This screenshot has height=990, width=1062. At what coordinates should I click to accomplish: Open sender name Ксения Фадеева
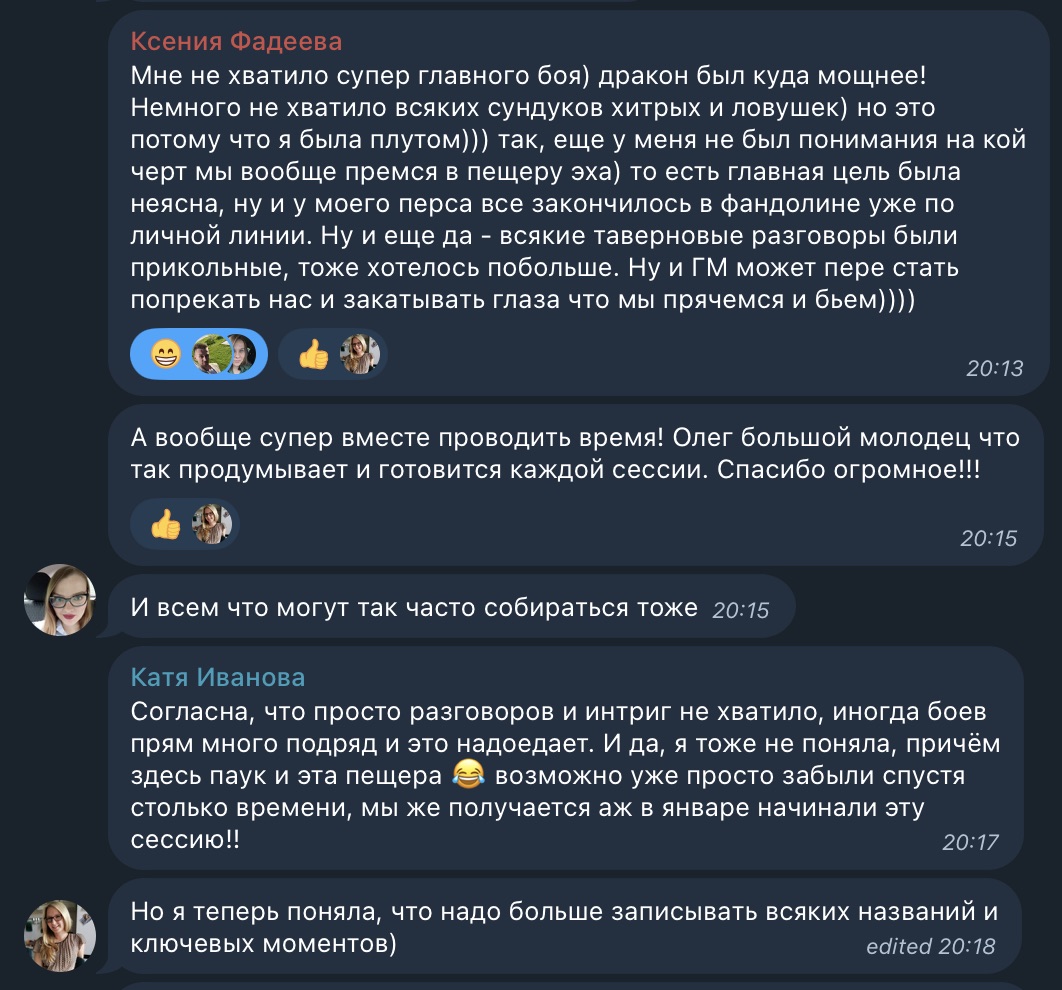point(236,41)
